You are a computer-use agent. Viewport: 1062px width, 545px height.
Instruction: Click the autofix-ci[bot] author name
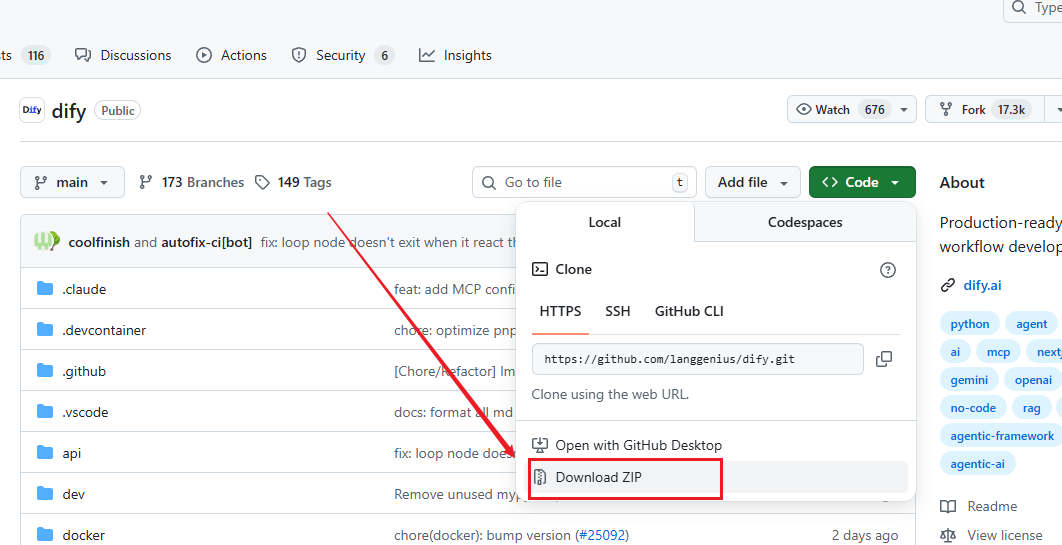coord(207,242)
